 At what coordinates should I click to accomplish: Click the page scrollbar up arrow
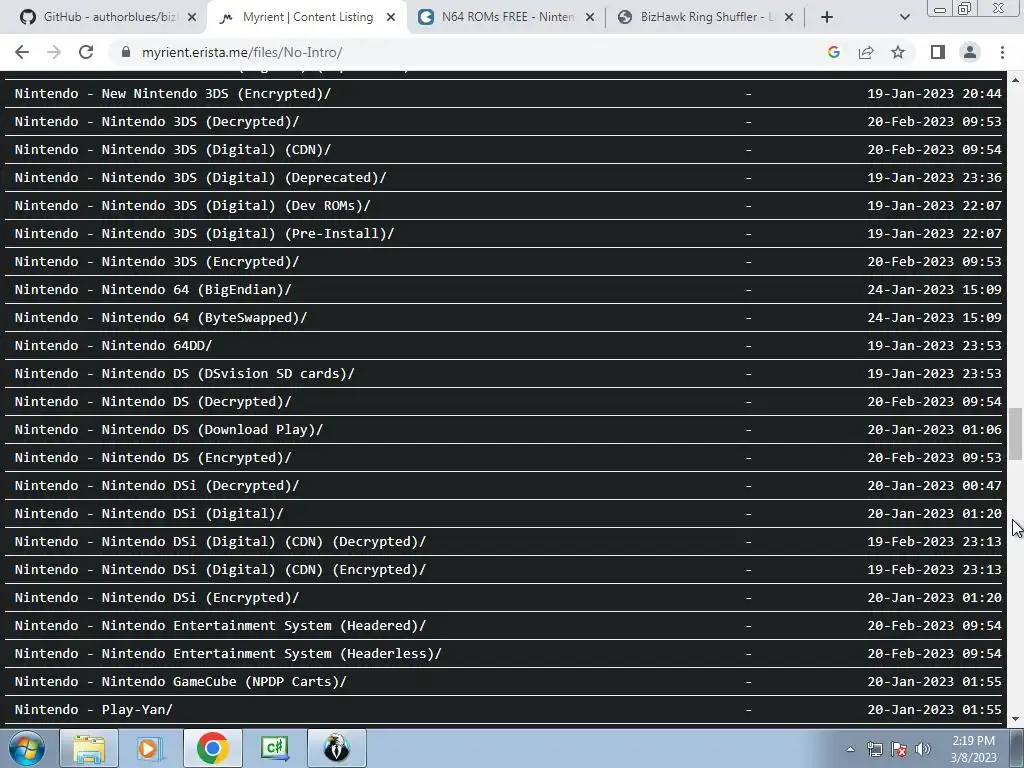click(1016, 79)
